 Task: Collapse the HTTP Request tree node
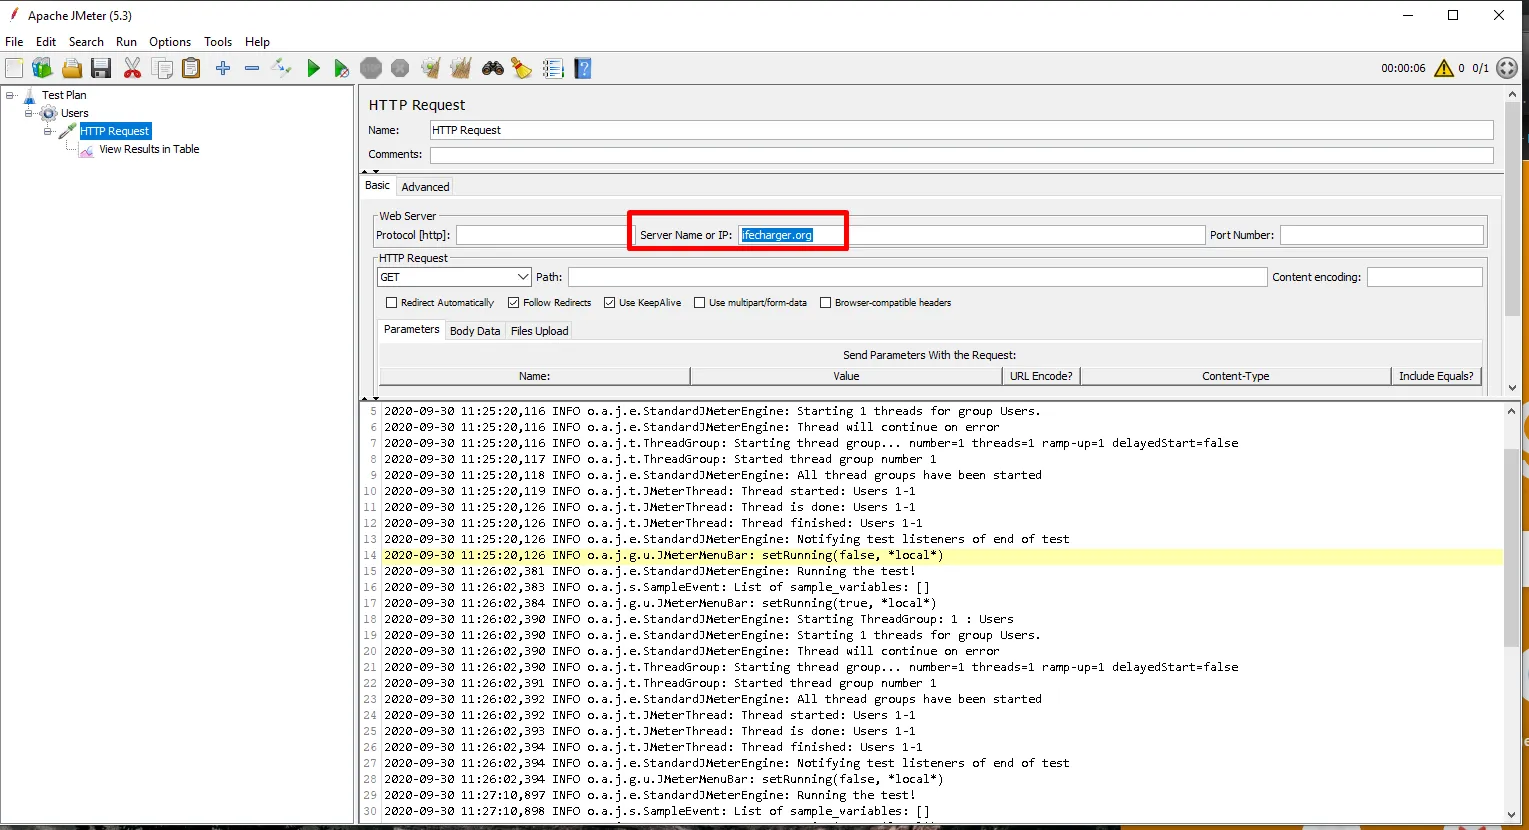coord(47,131)
